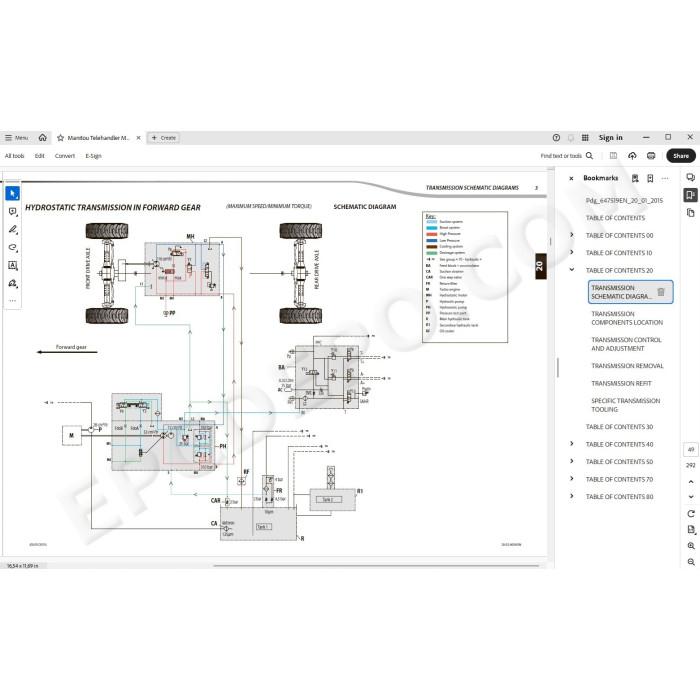The image size is (700, 700).
Task: Show more tools via left toolbar ellipsis
Action: 12,300
